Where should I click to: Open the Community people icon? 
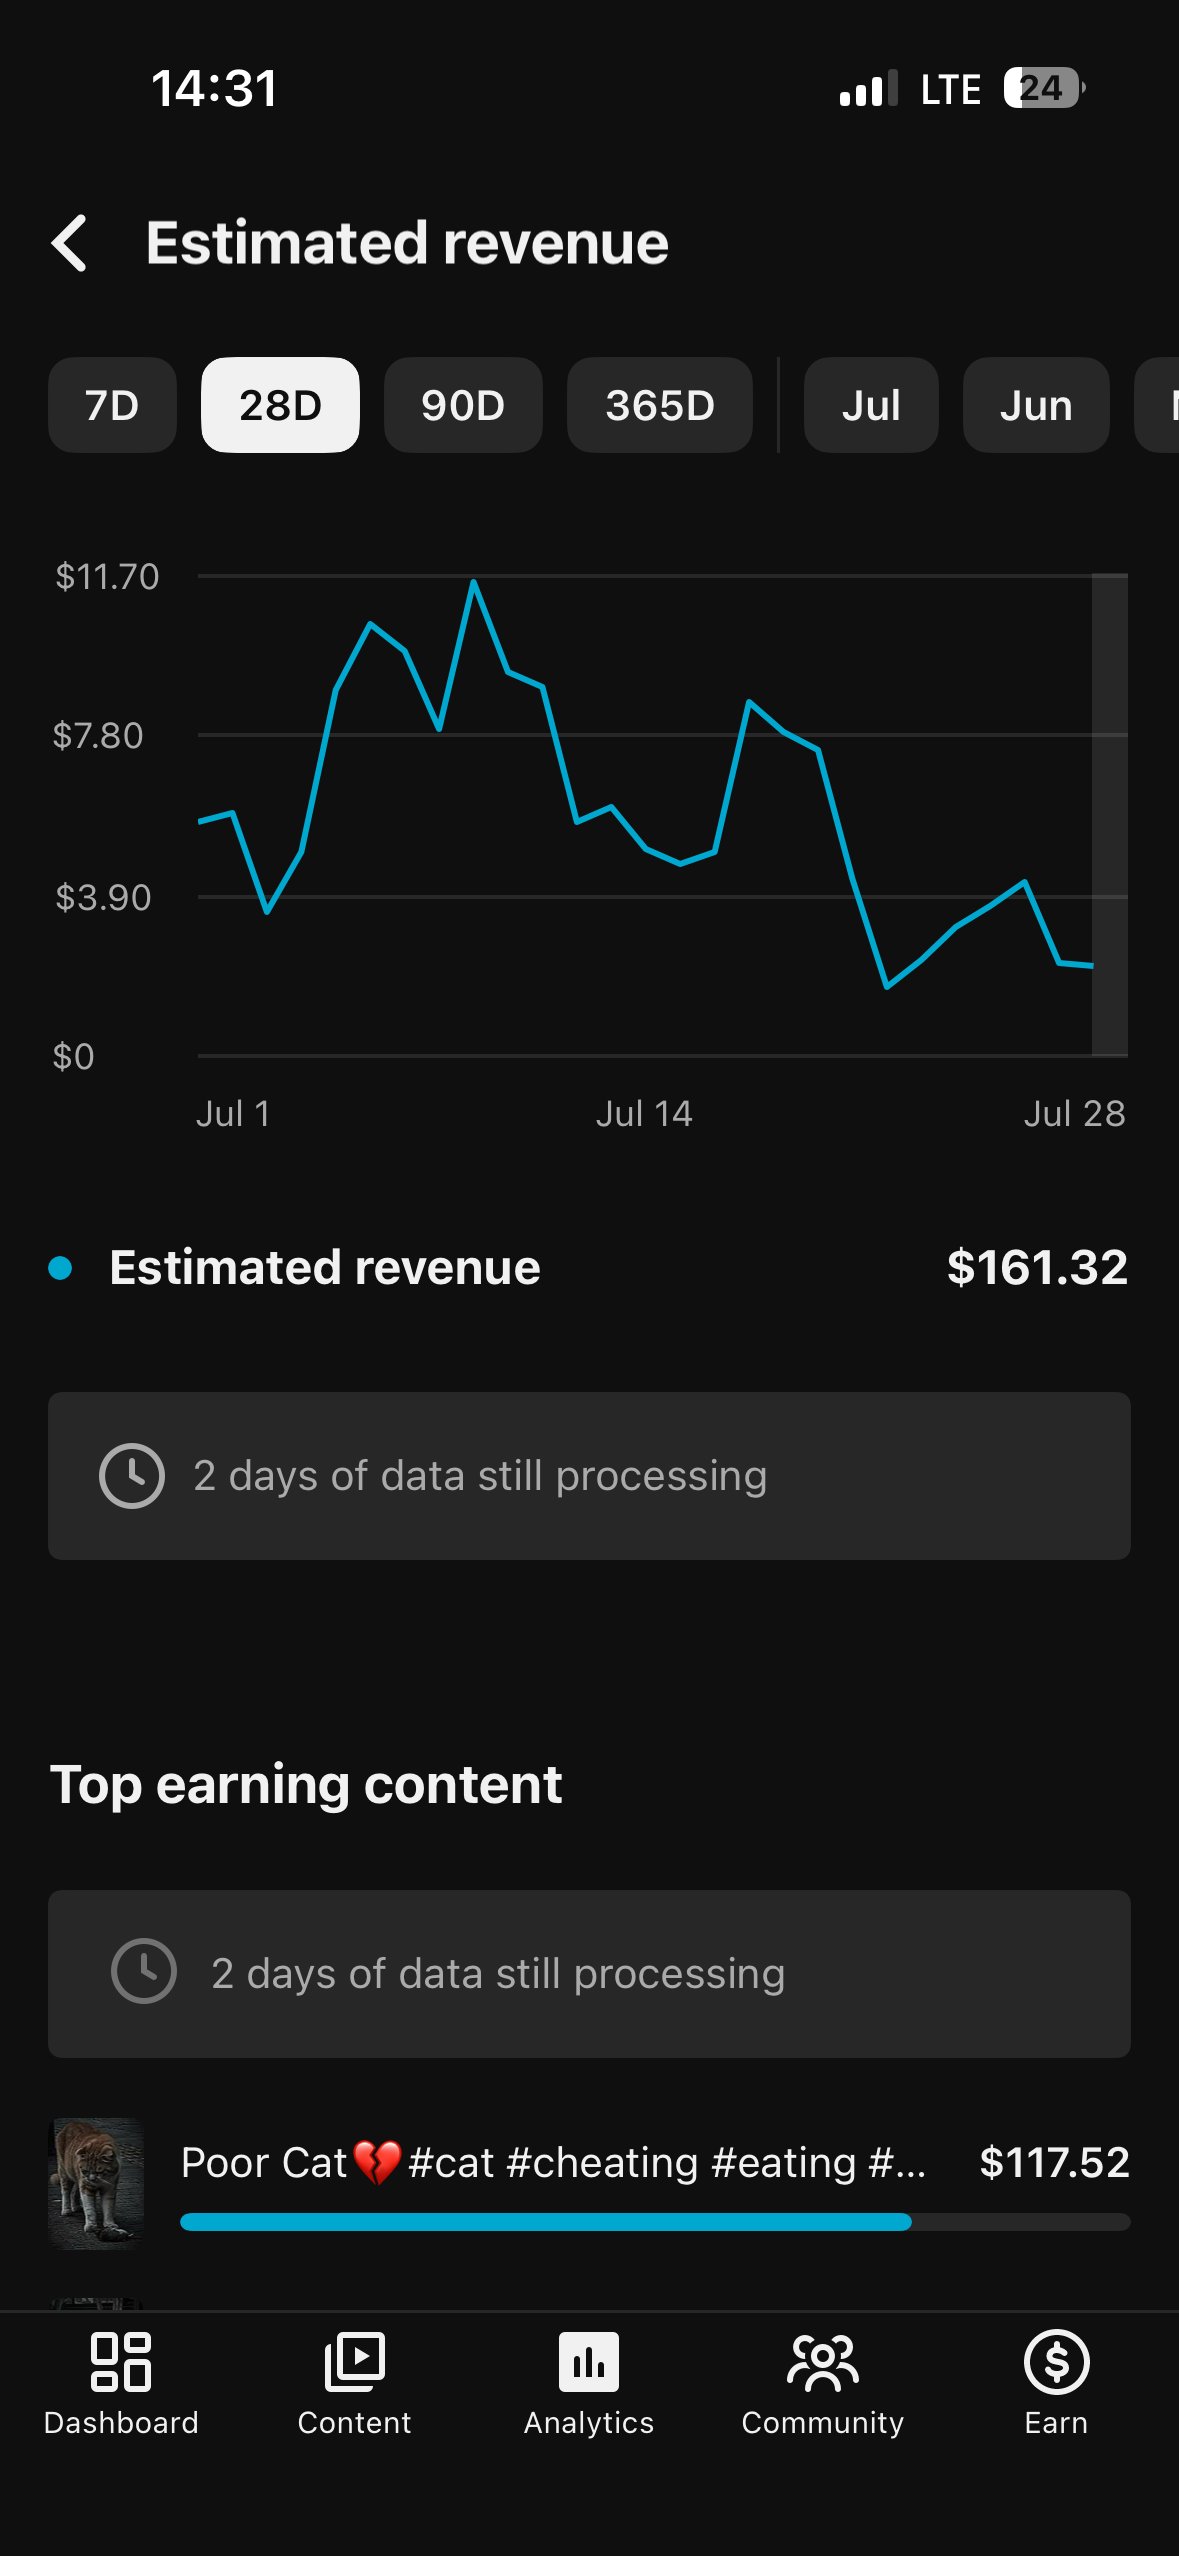pyautogui.click(x=822, y=2362)
